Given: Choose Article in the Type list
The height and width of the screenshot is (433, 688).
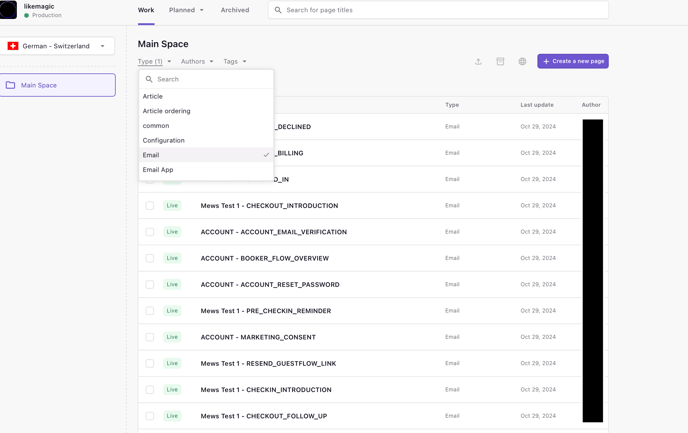Looking at the screenshot, I should pyautogui.click(x=153, y=97).
